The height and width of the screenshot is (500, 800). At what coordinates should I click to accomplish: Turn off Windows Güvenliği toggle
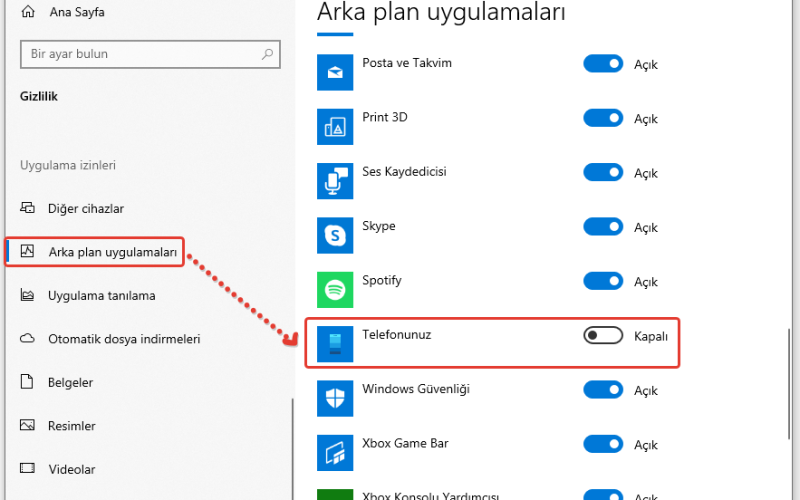click(x=603, y=390)
